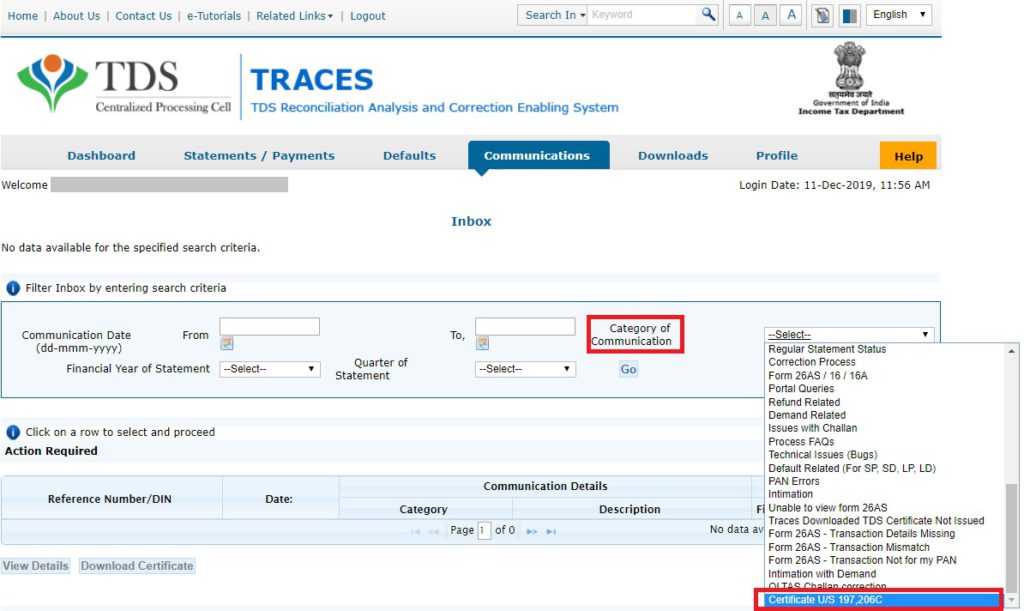The width and height of the screenshot is (1024, 611).
Task: Switch to the Downloads tab
Action: pyautogui.click(x=672, y=156)
